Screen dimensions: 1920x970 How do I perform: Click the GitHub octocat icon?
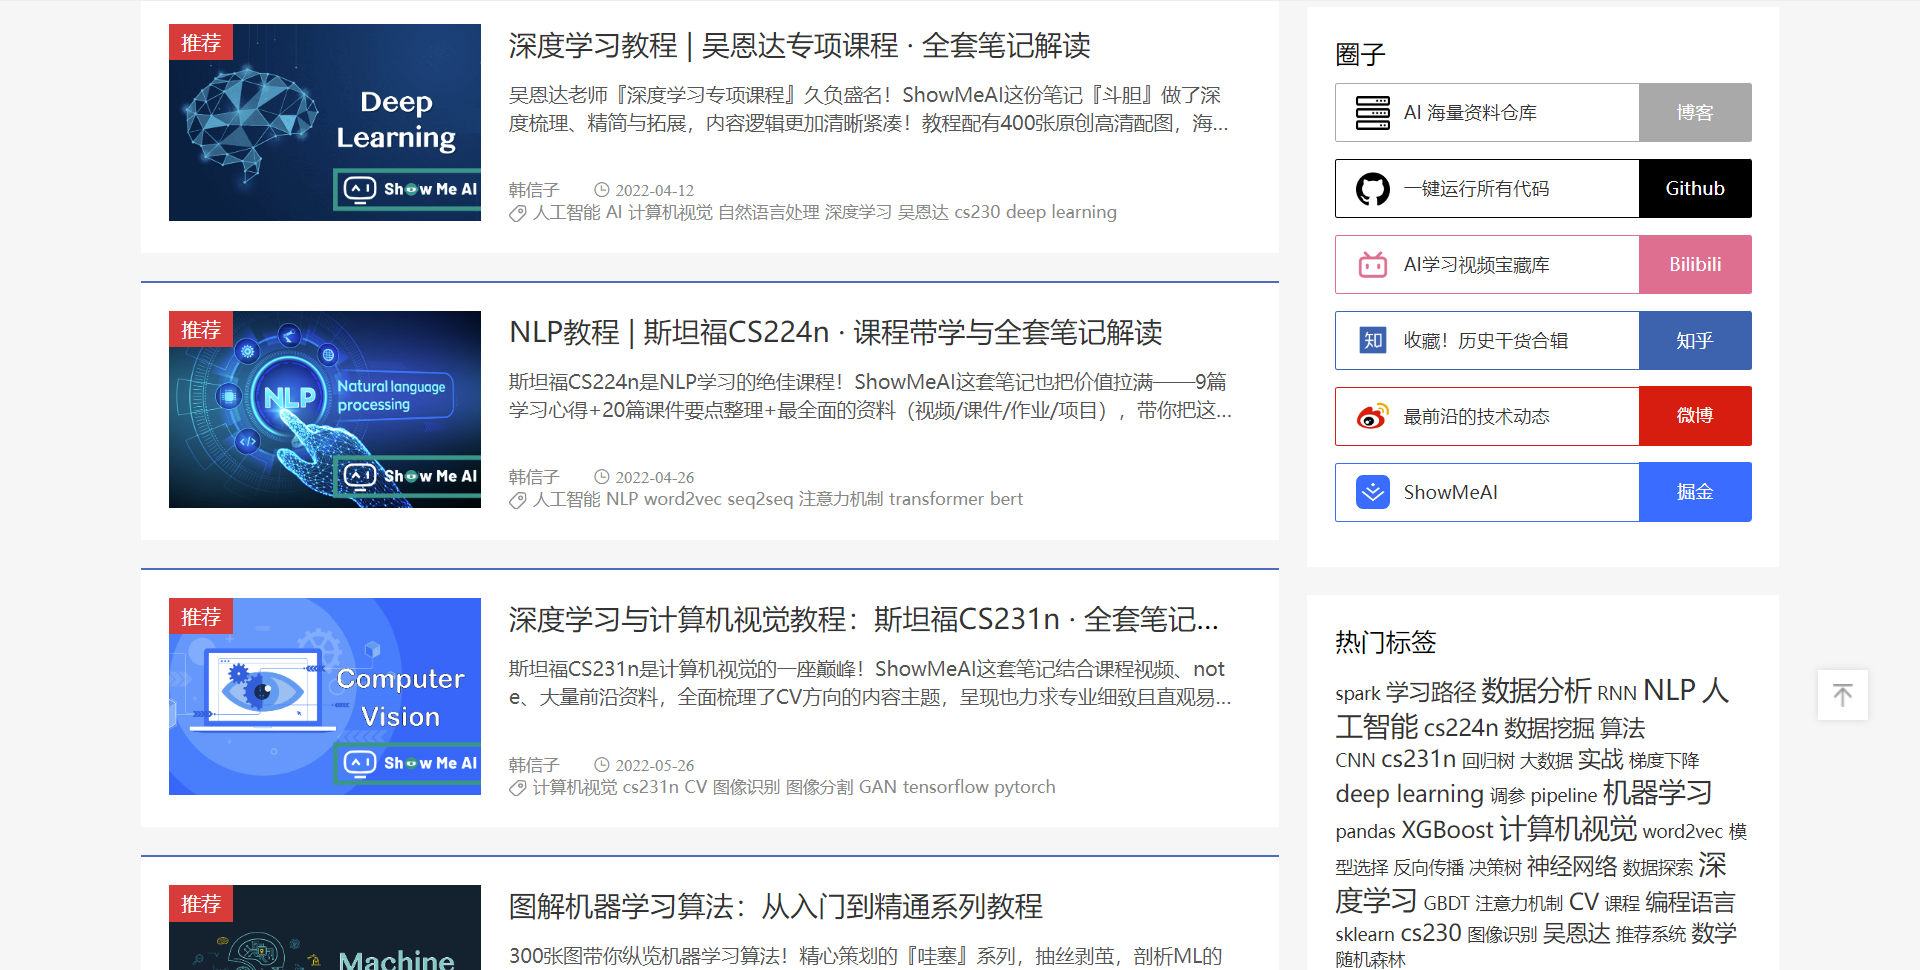(x=1372, y=189)
